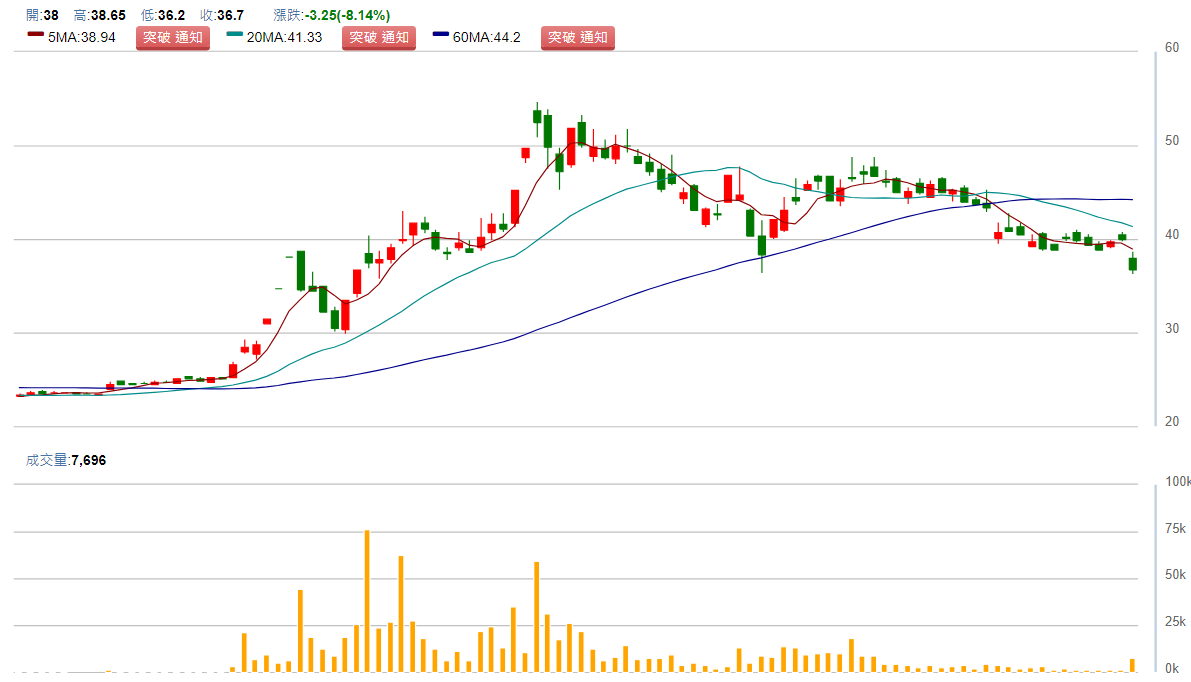The image size is (1191, 682).
Task: Click the tallest orange volume bar
Action: coord(367,600)
